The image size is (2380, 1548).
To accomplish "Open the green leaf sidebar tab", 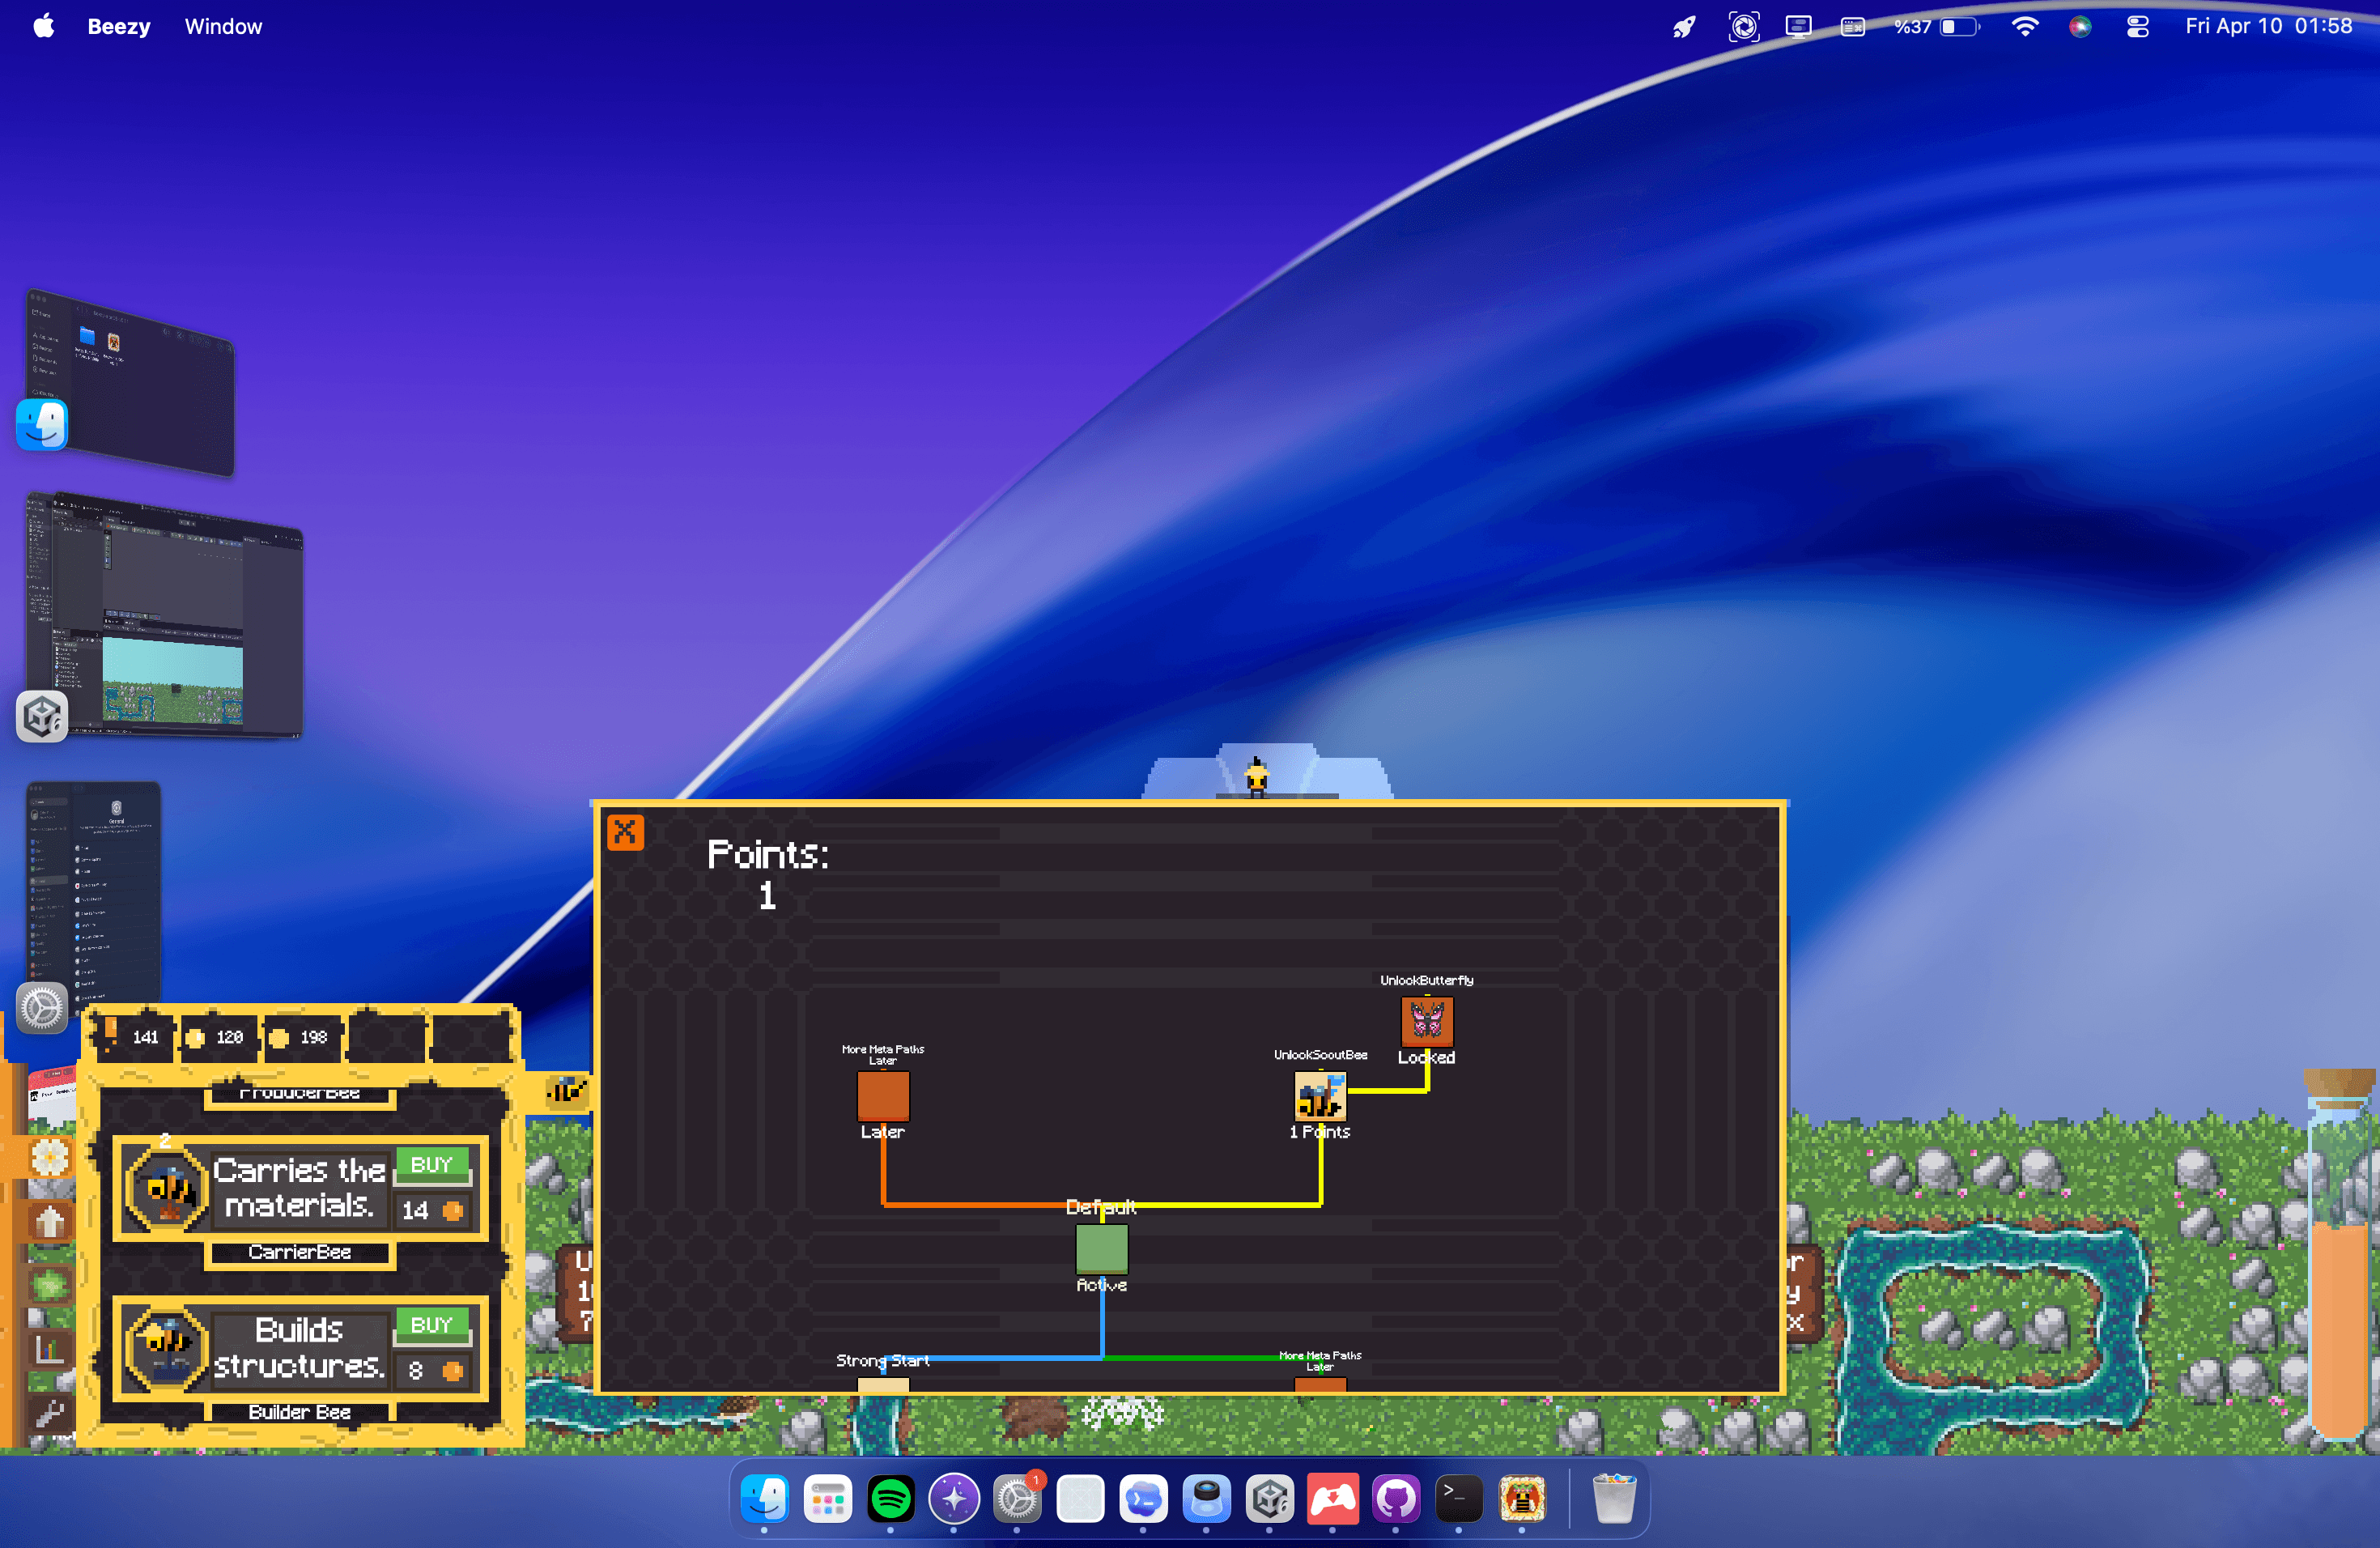I will pos(49,1285).
